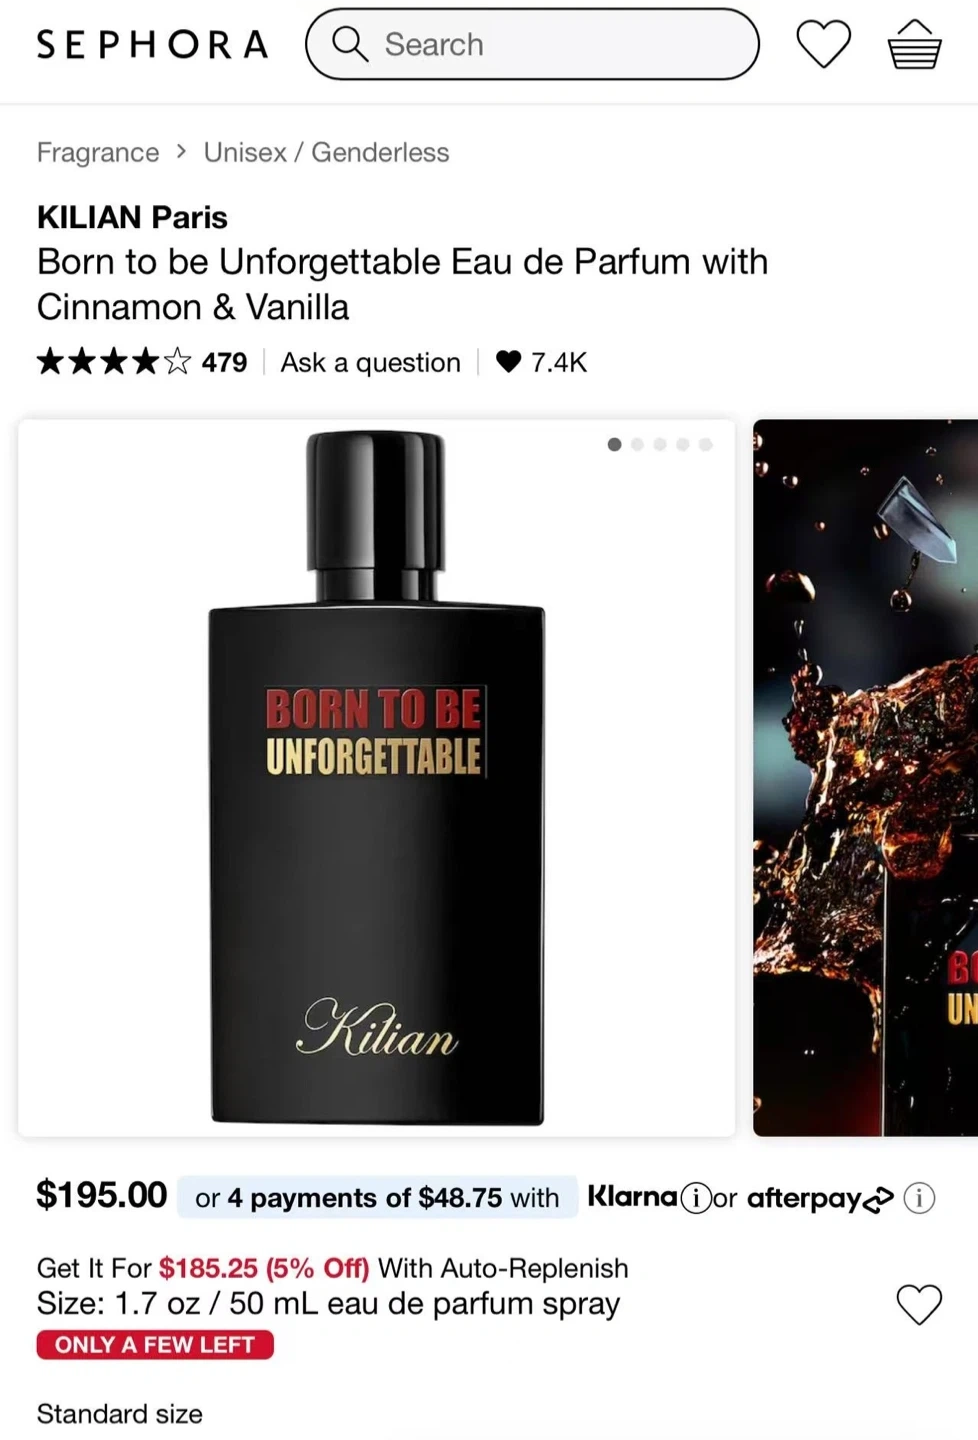
Task: Open the KILIAN Paris brand link
Action: coord(132,217)
